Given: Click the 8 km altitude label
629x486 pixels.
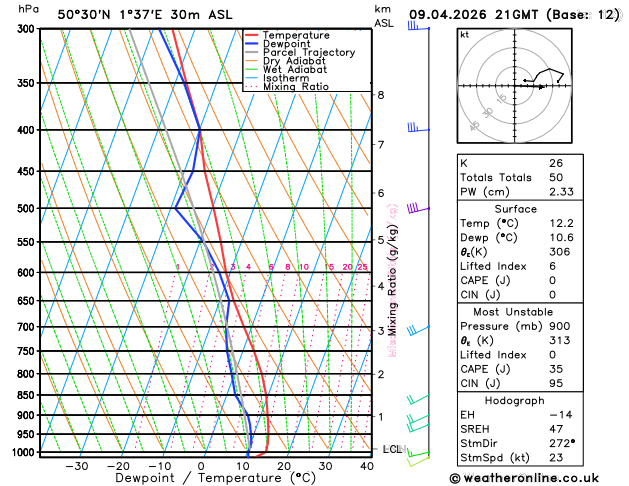Looking at the screenshot, I should click(381, 95).
